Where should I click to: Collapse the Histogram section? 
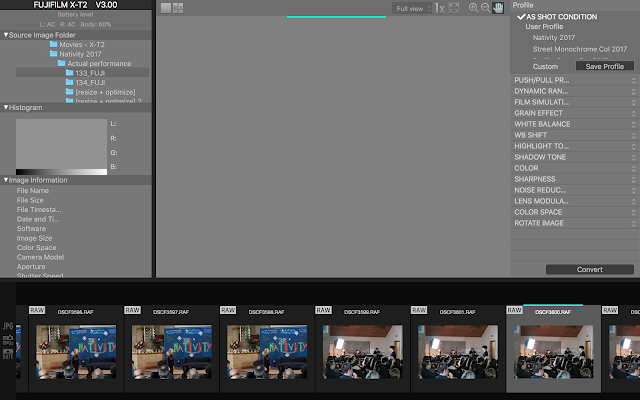[x=6, y=107]
